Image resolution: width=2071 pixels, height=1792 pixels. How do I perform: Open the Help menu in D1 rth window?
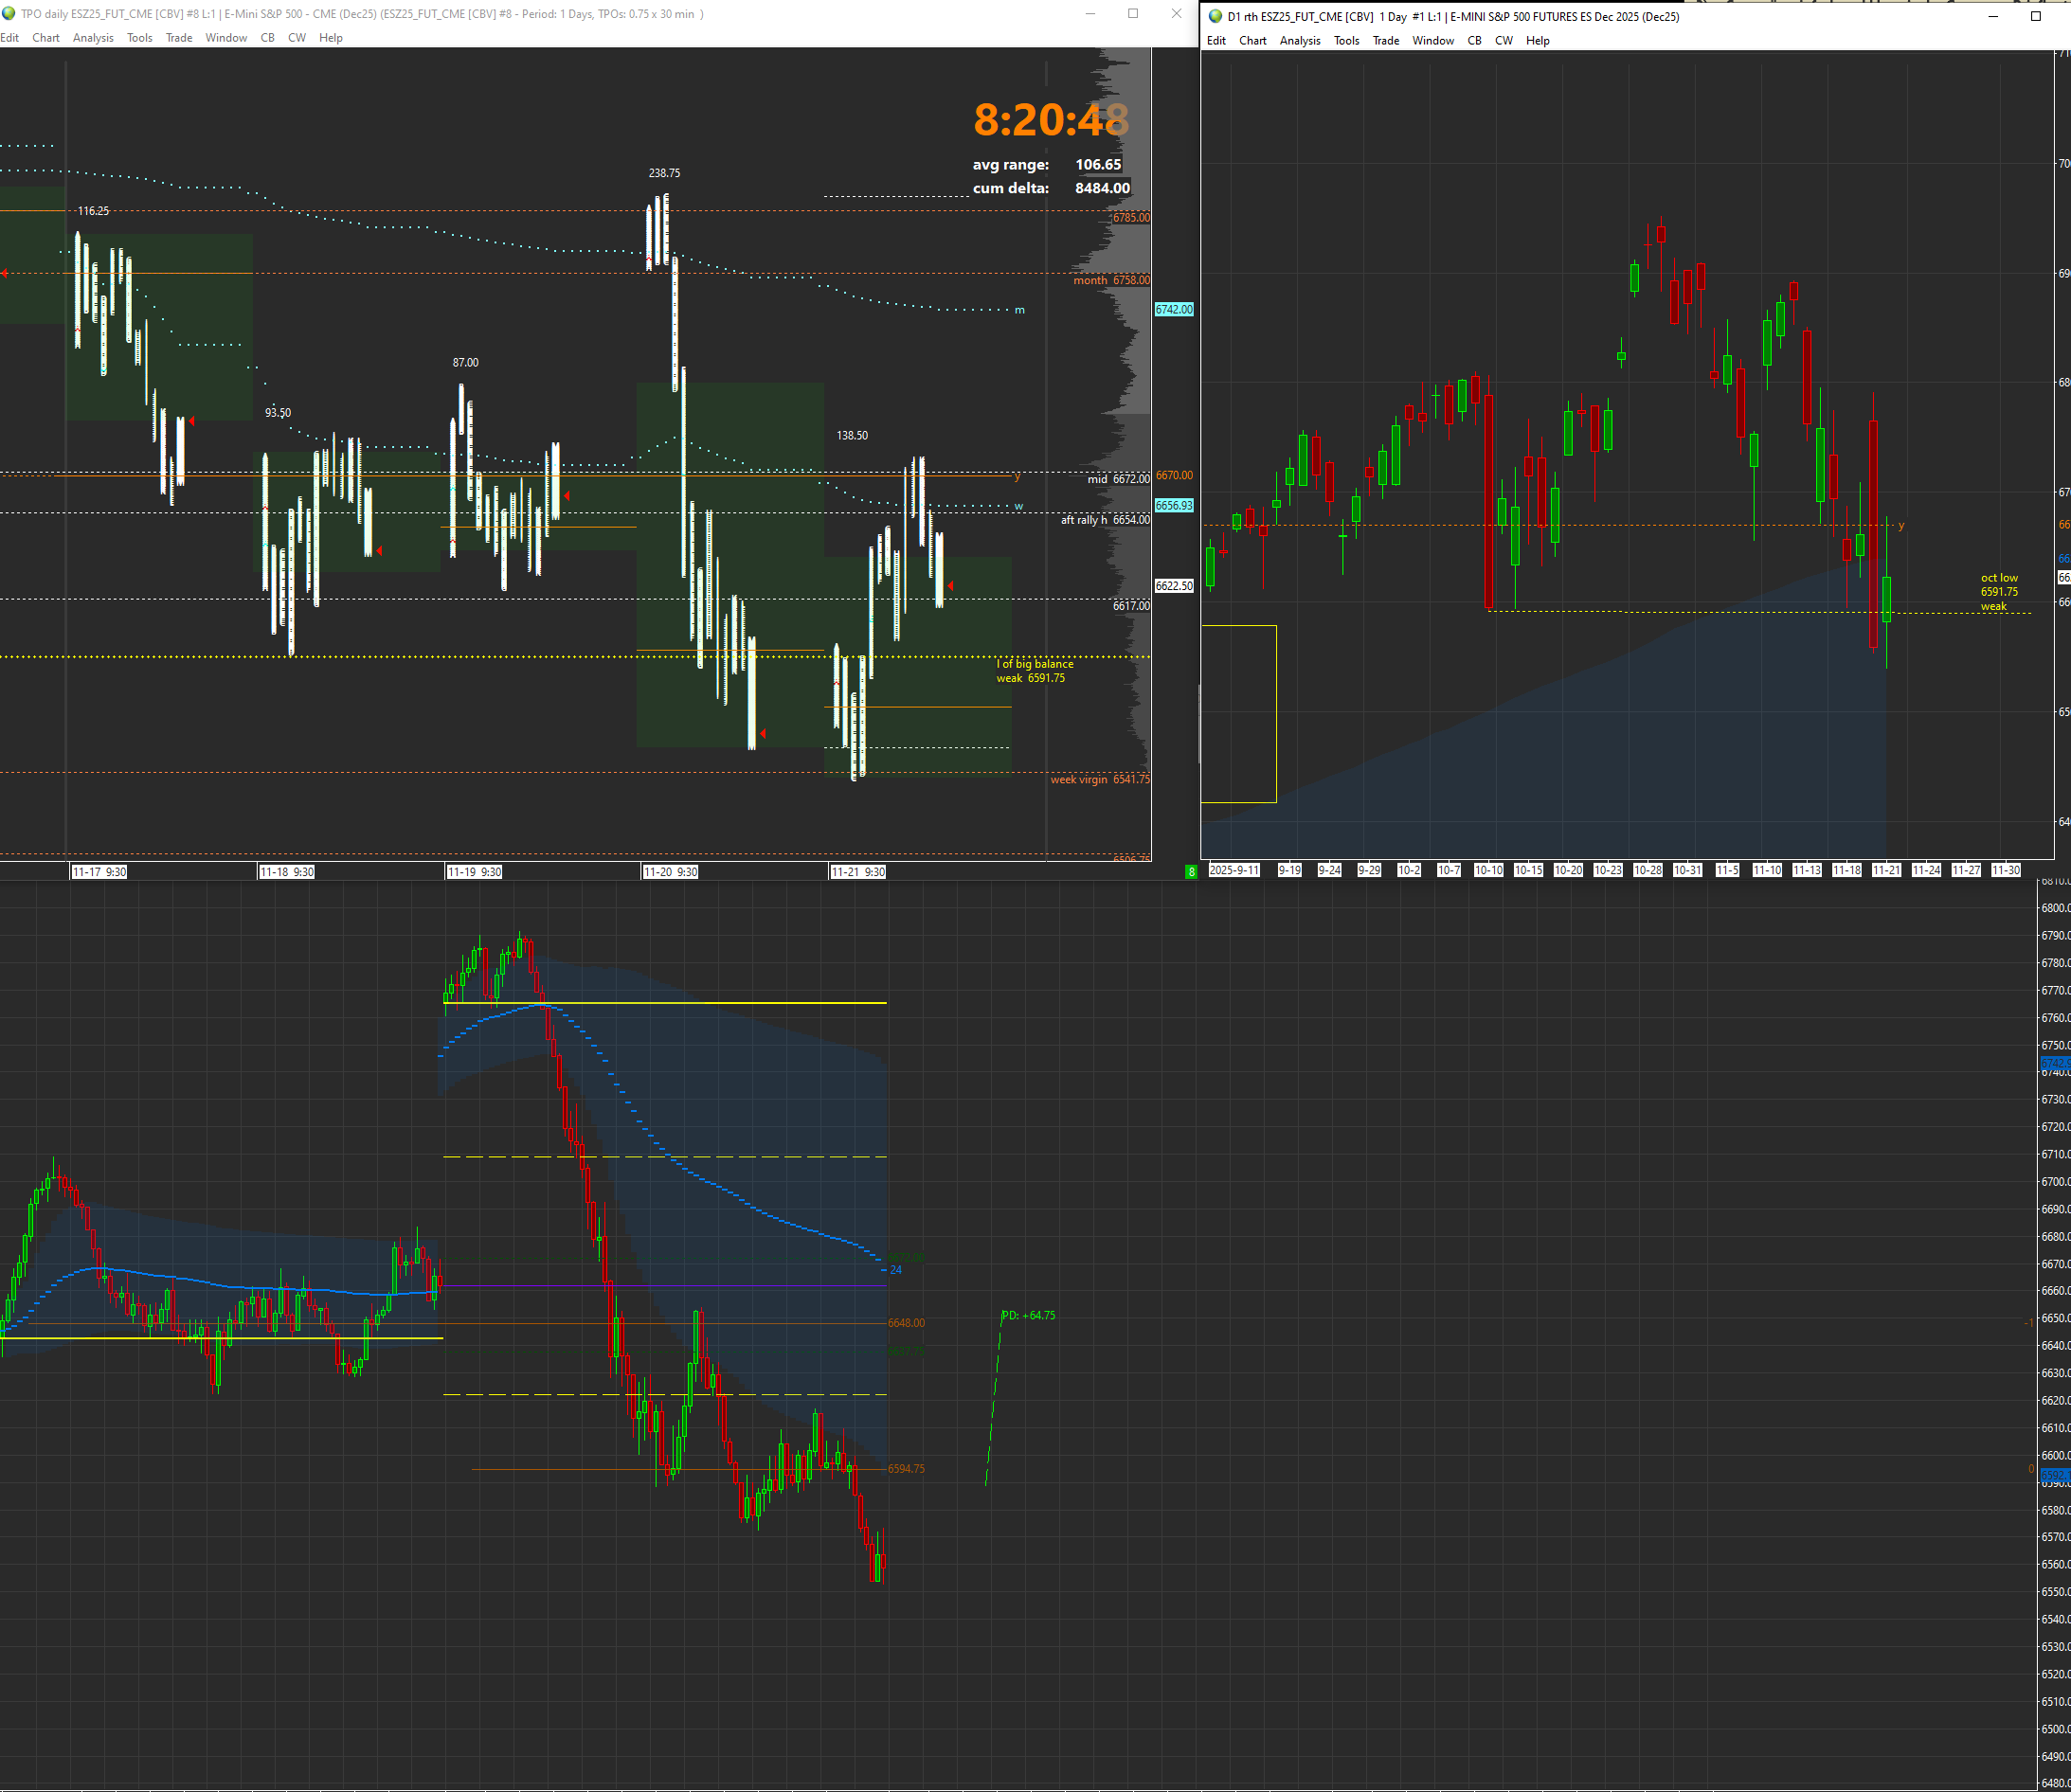[1538, 41]
